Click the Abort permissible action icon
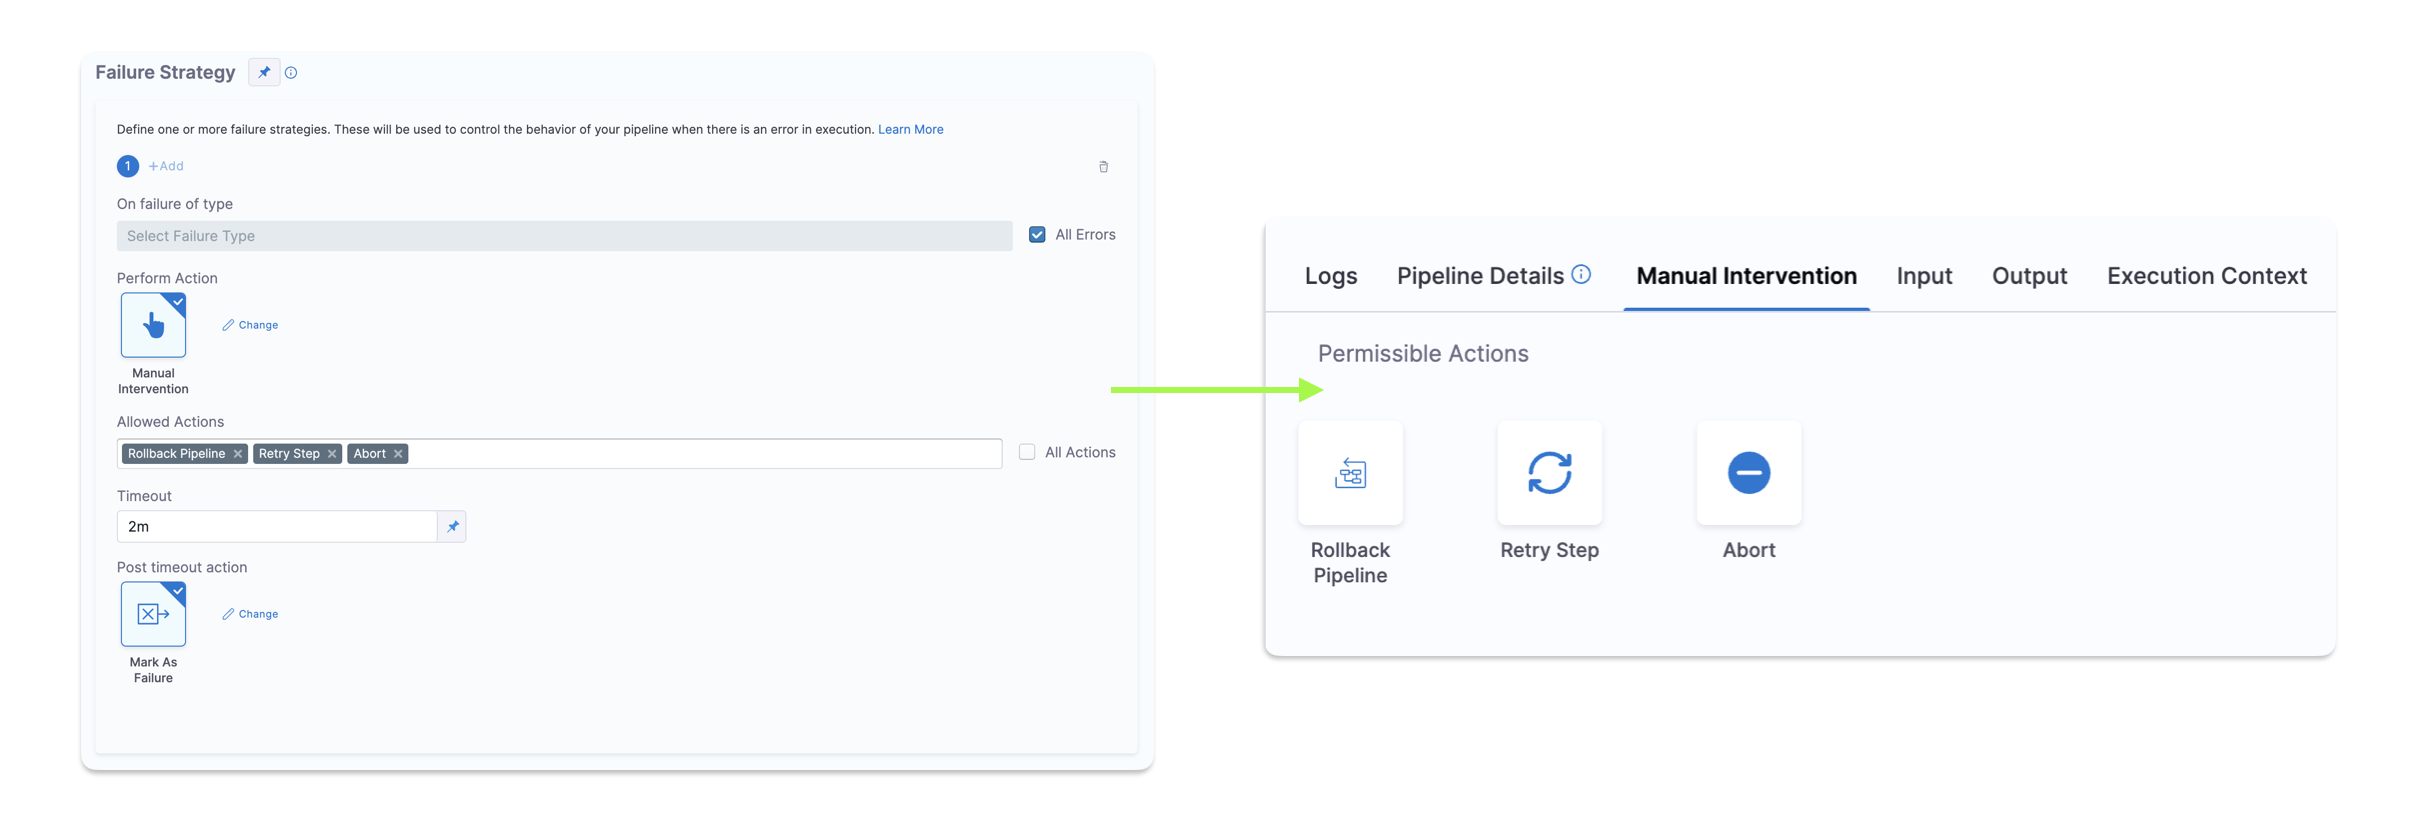 click(1748, 473)
